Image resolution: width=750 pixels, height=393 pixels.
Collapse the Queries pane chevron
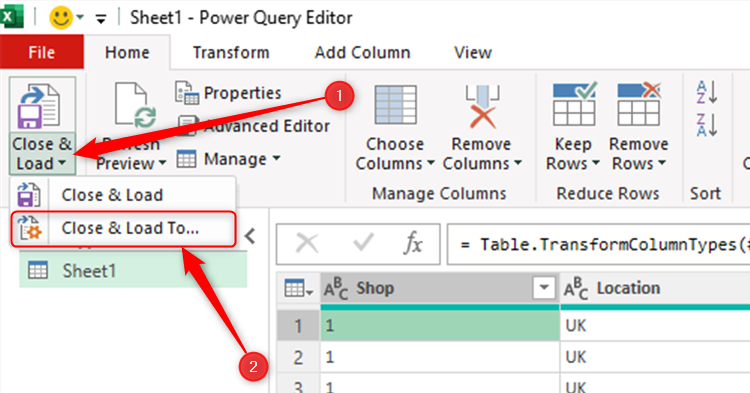coord(250,236)
